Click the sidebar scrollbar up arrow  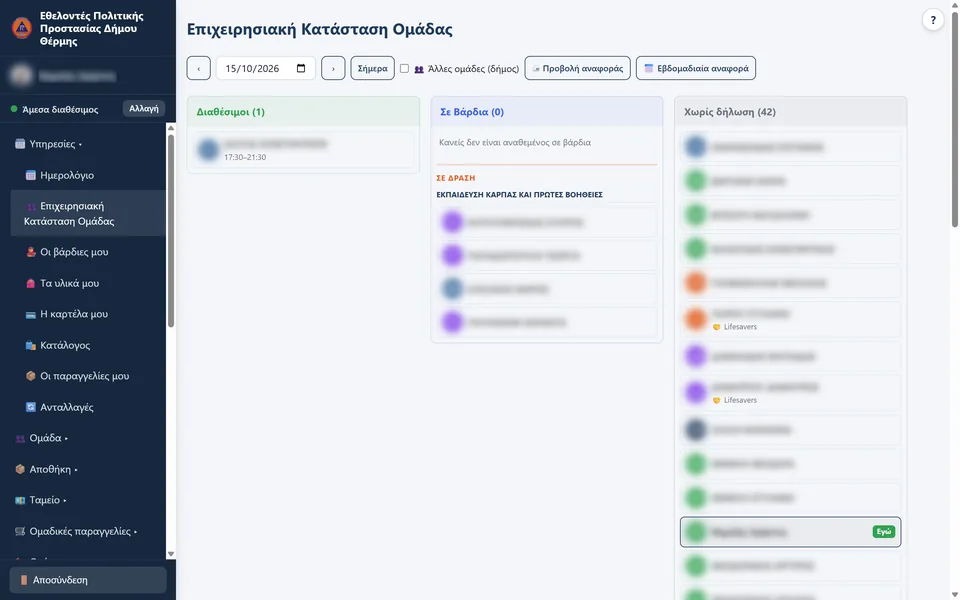pos(171,128)
